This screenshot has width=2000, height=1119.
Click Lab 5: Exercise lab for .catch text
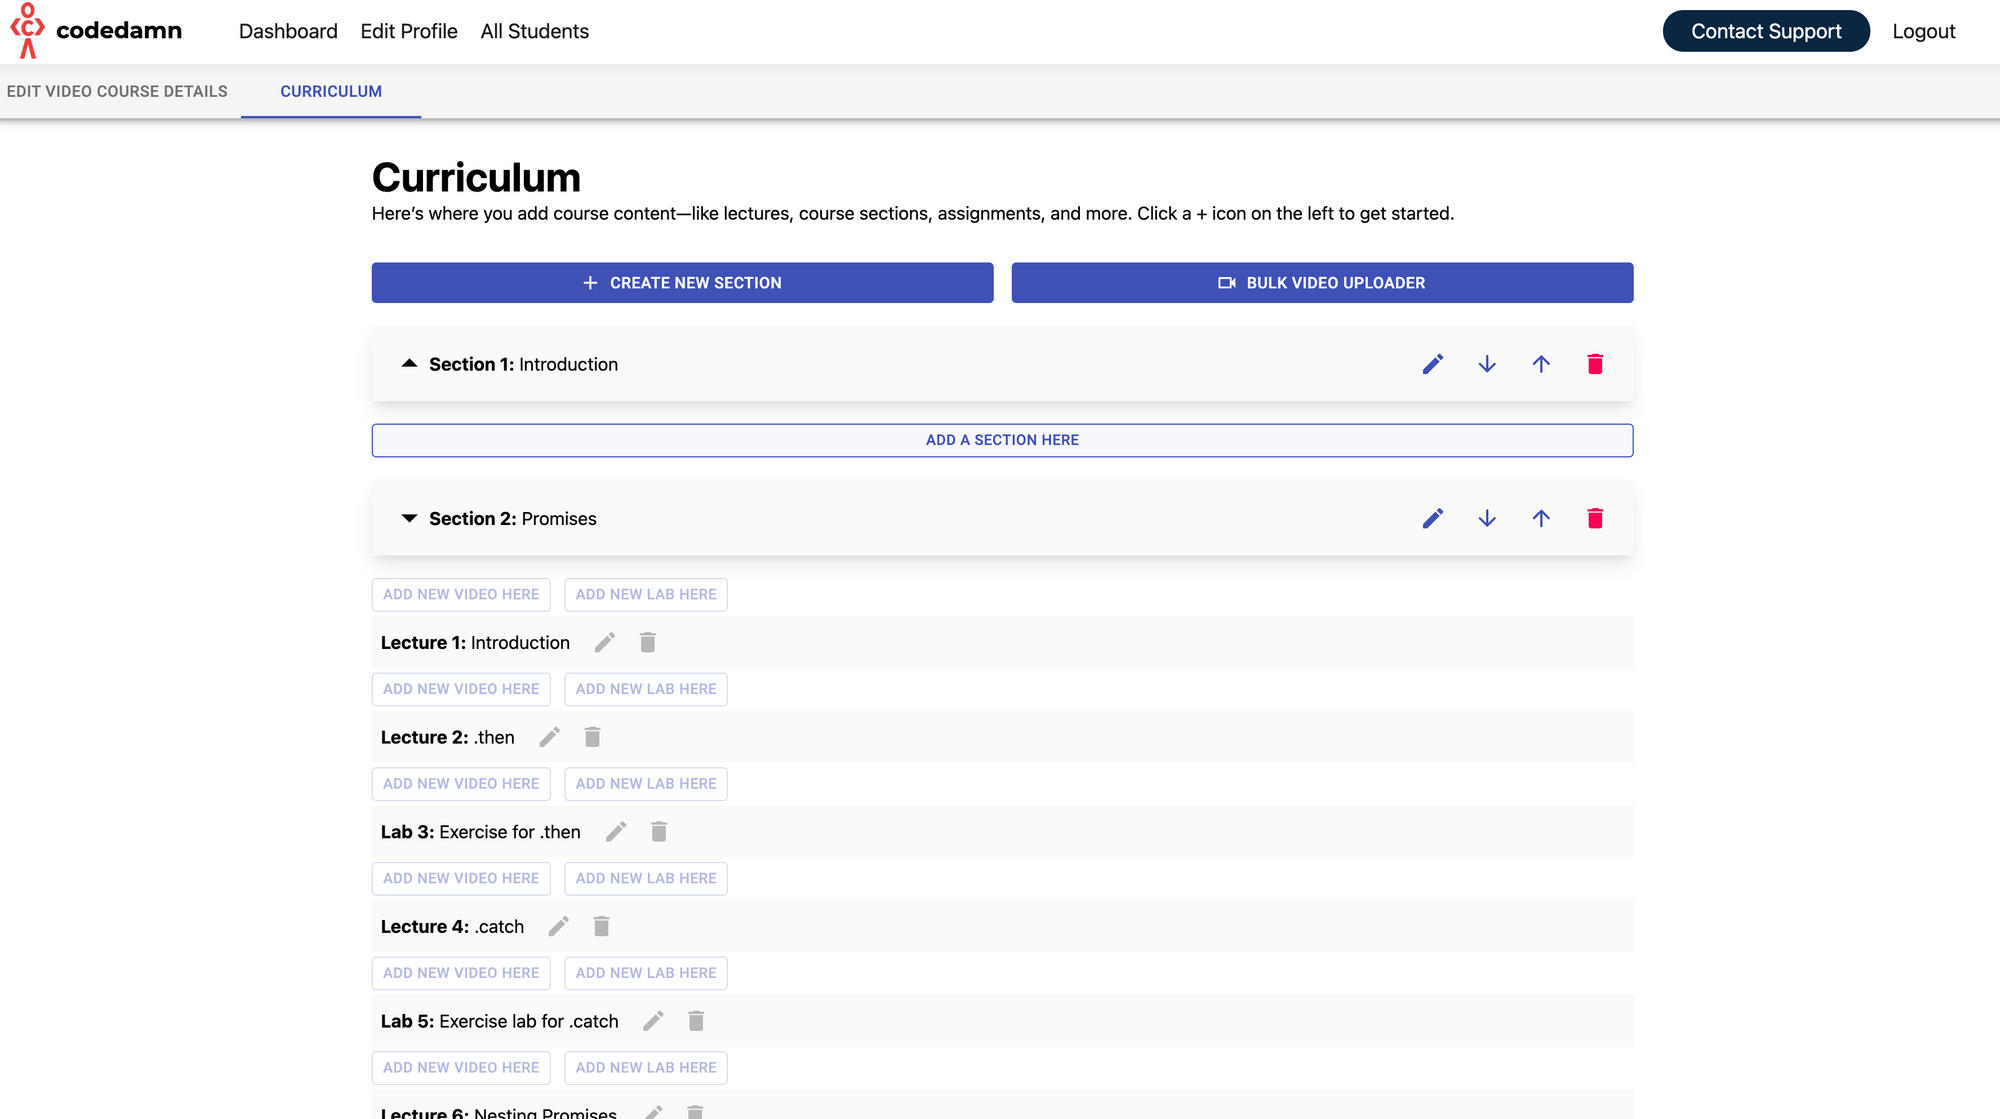pos(500,1021)
